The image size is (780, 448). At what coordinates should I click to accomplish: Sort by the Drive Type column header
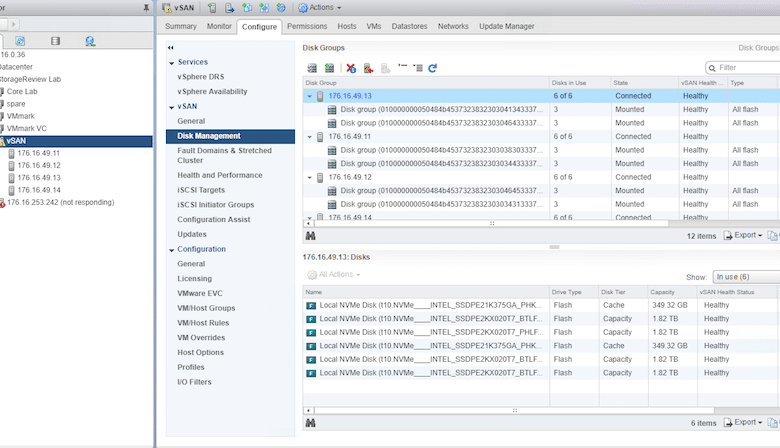pos(574,292)
